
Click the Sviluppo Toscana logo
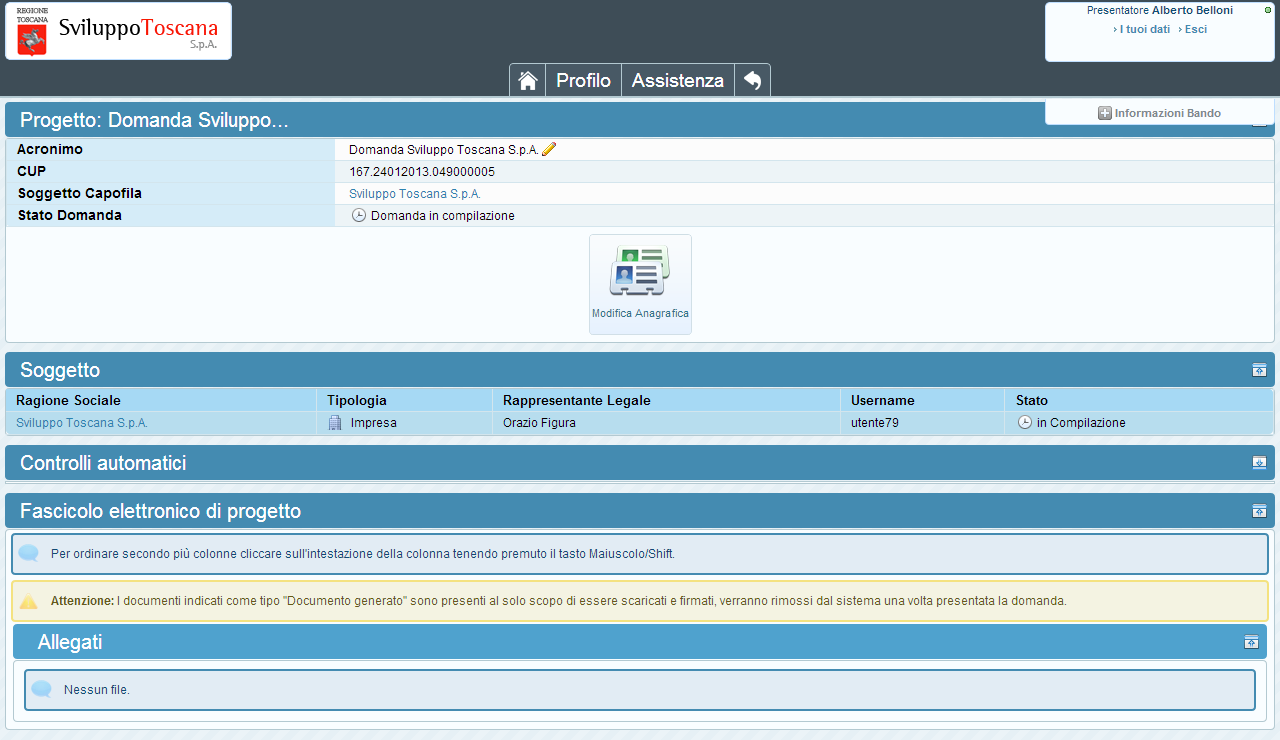[x=118, y=31]
